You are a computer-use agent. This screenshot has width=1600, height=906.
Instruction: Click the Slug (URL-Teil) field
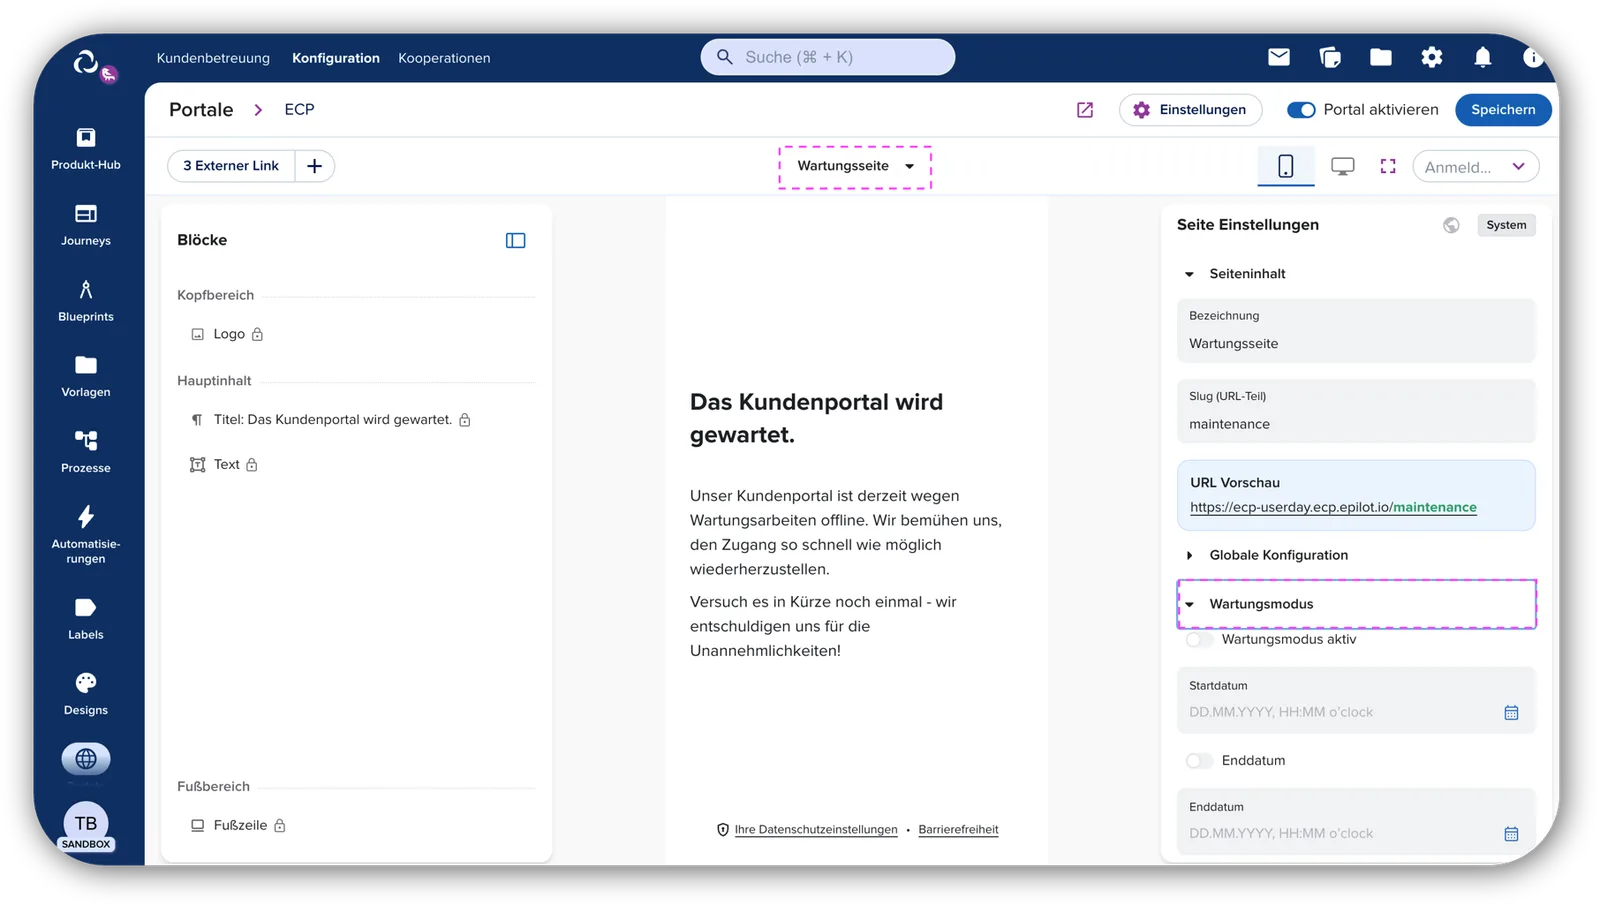tap(1356, 411)
